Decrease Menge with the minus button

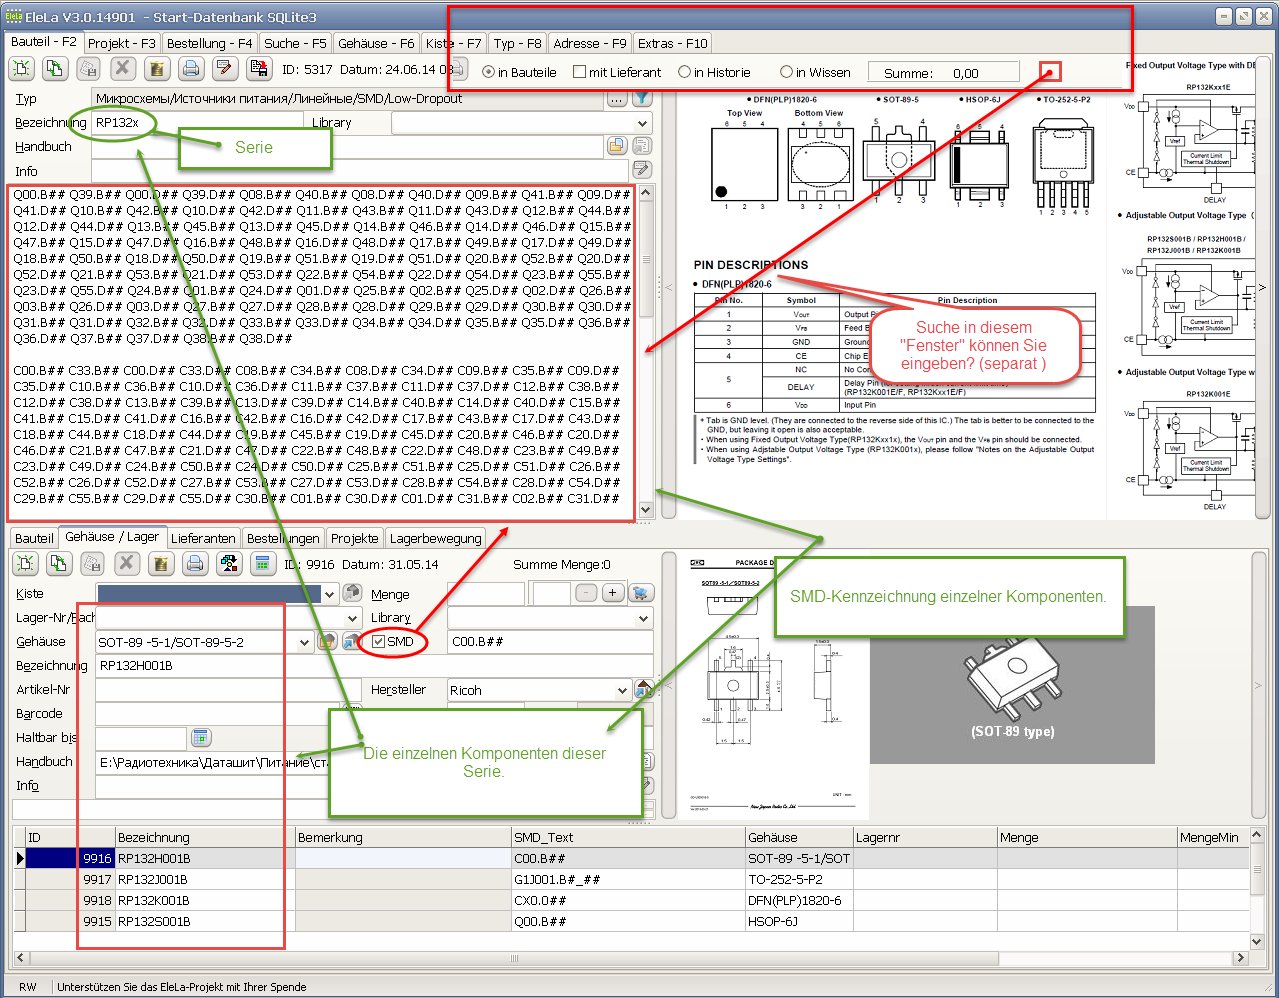587,593
